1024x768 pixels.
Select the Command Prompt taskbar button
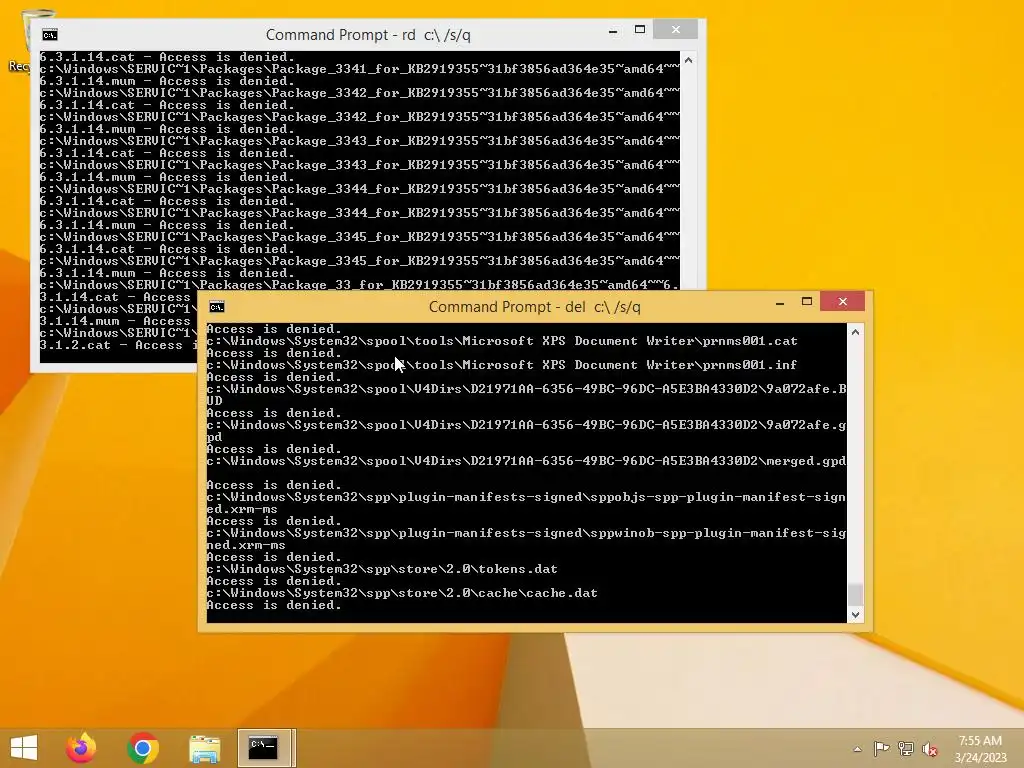266,748
